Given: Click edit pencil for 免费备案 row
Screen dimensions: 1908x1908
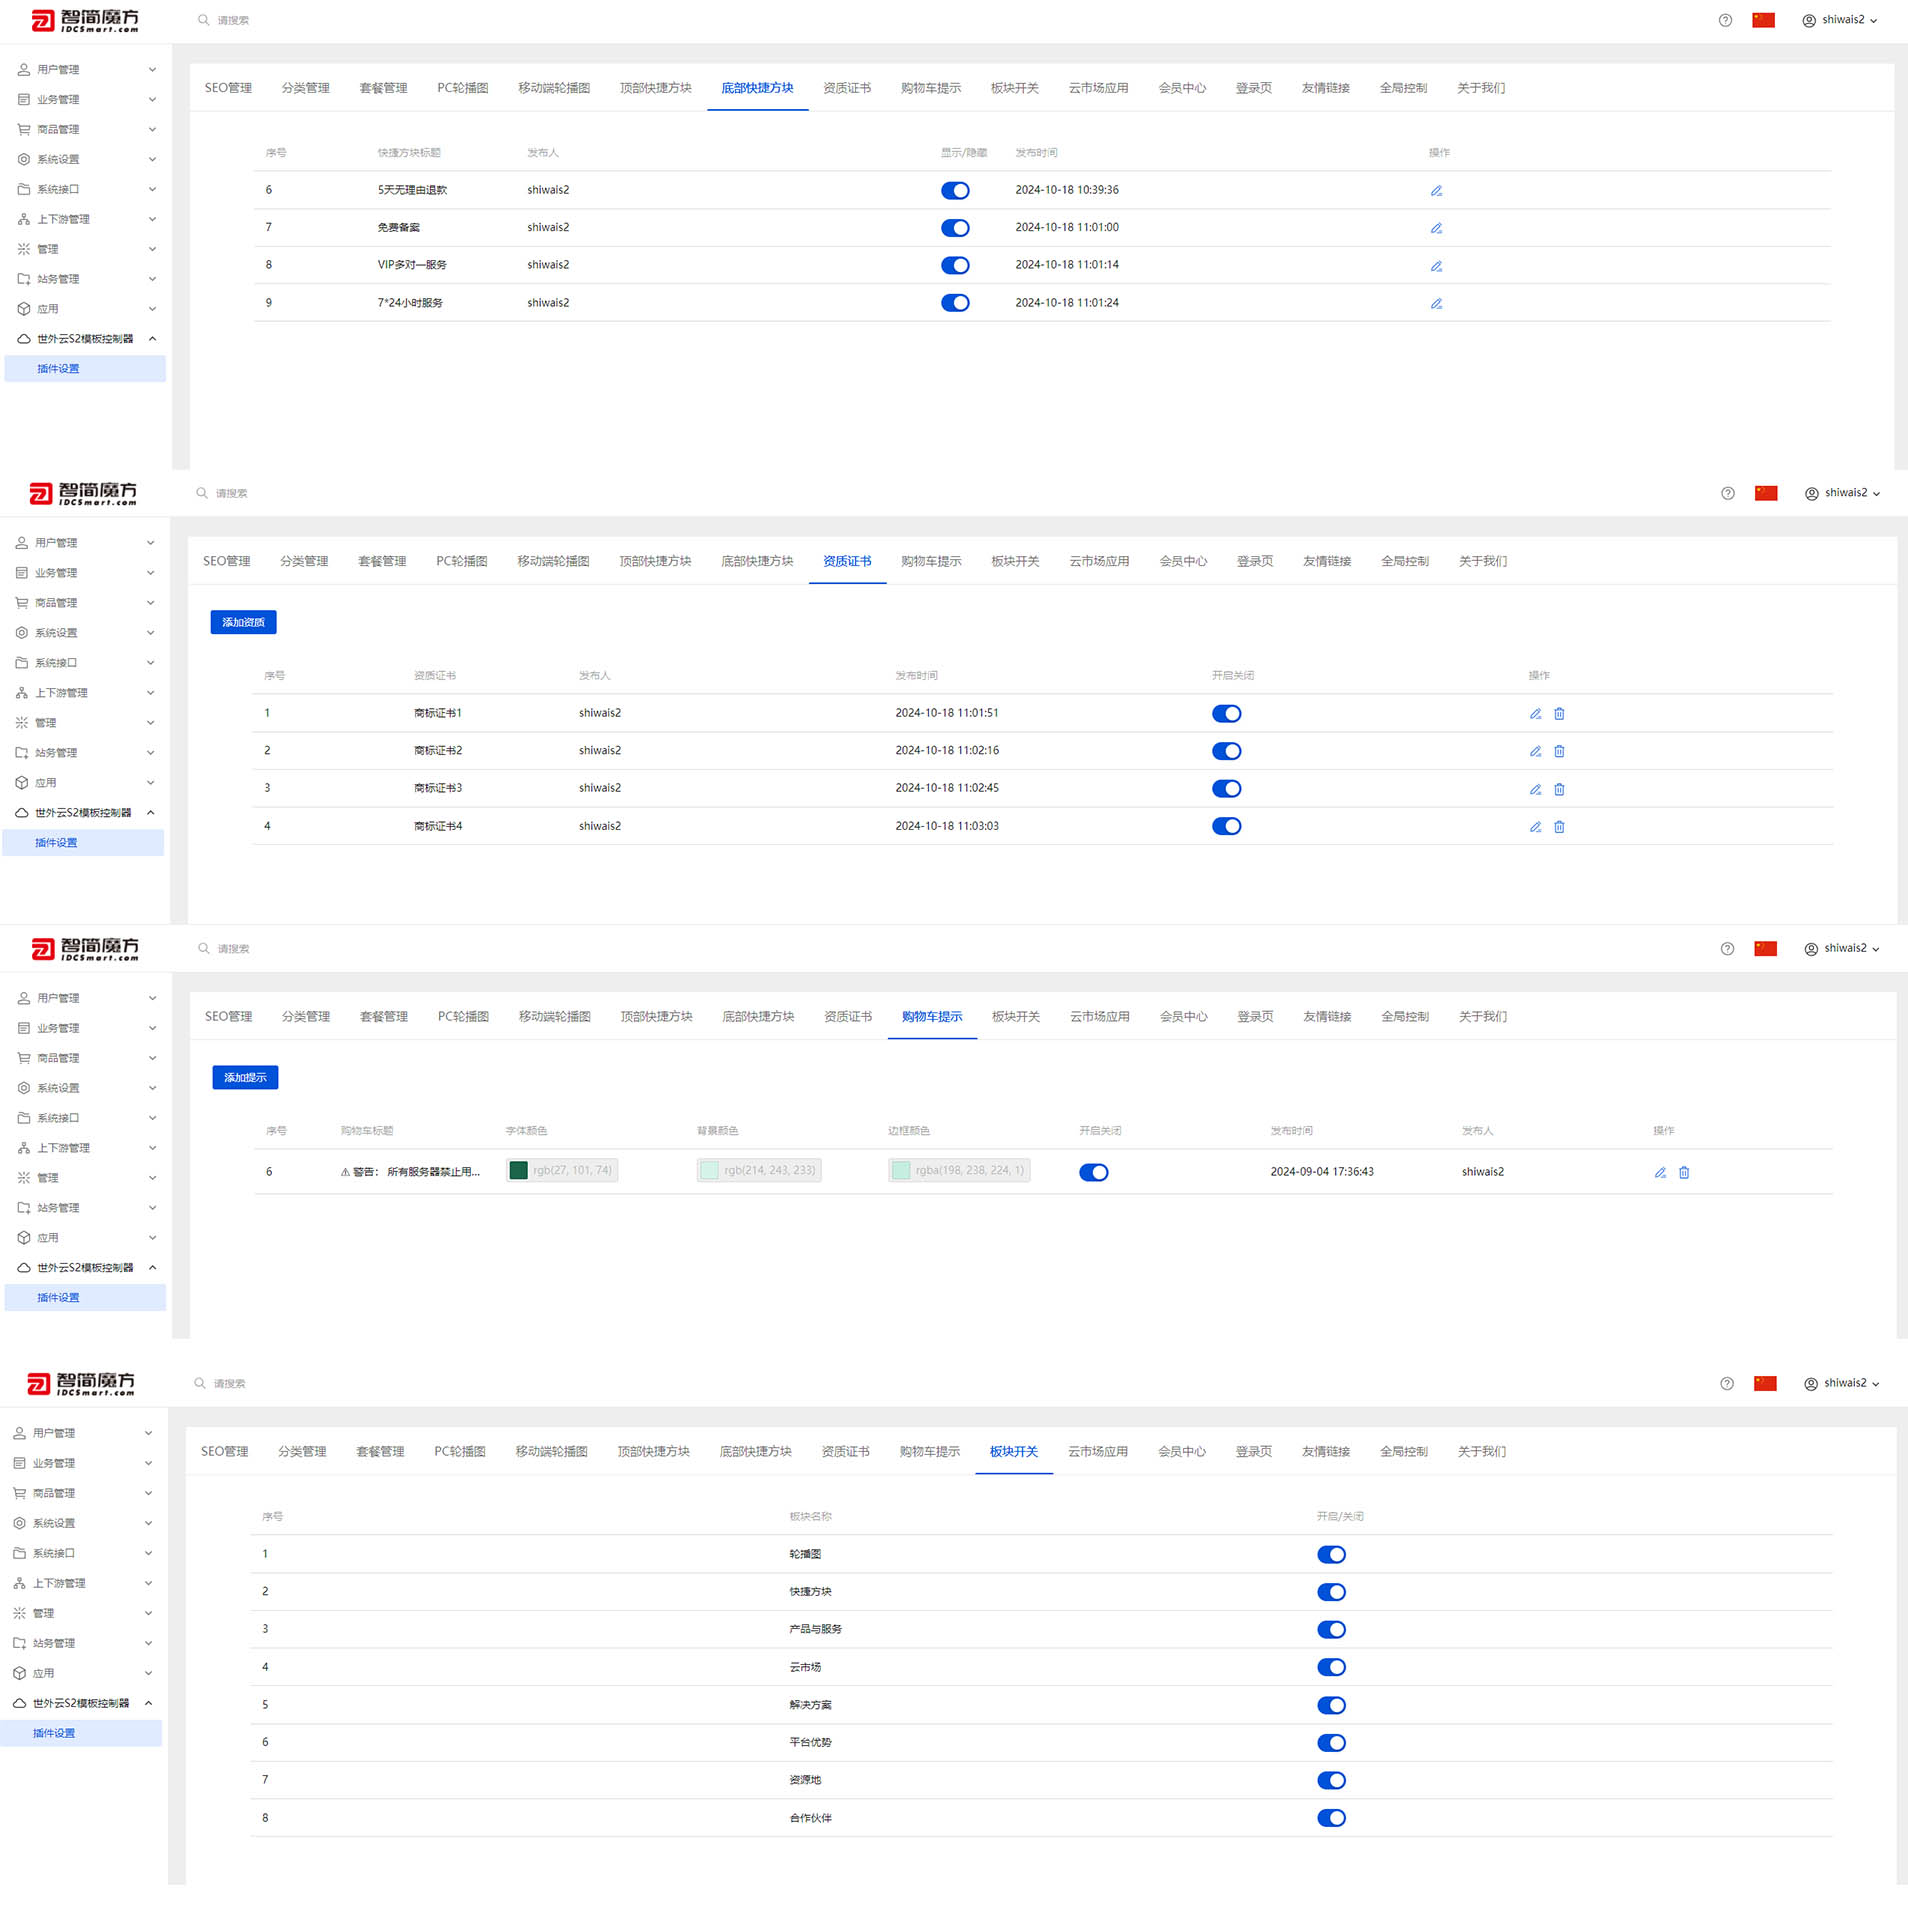Looking at the screenshot, I should [1436, 228].
